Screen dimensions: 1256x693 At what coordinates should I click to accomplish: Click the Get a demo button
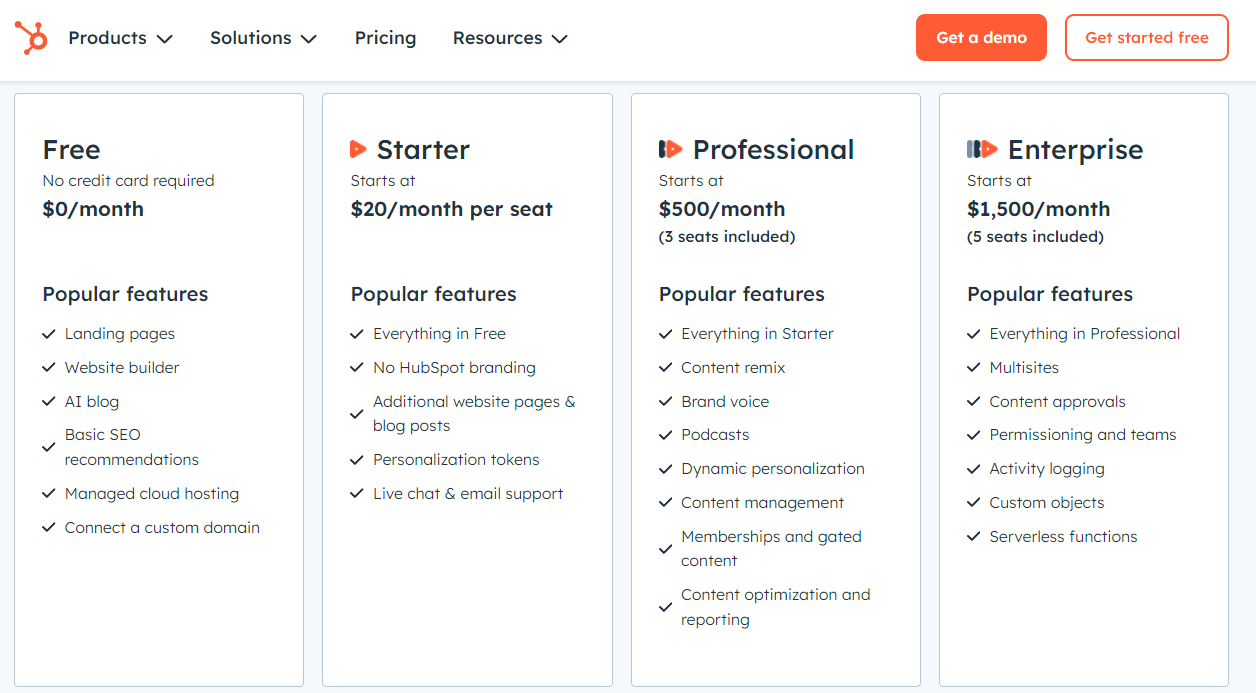point(981,37)
